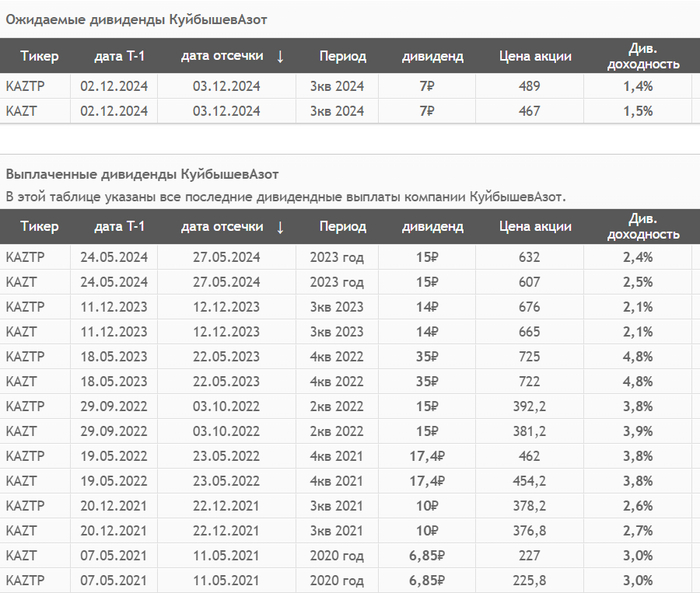Screen dimensions: 700x593
Task: Click price cell 227
Action: click(529, 555)
